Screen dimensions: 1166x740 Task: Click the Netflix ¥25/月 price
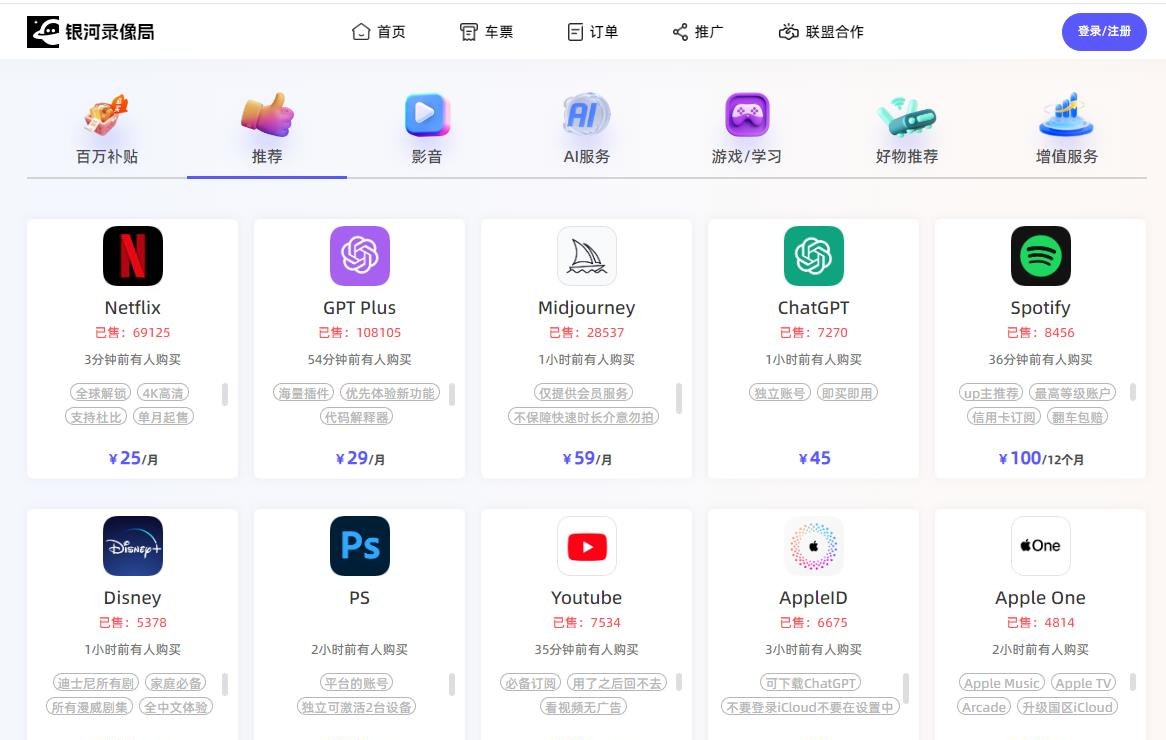click(133, 458)
